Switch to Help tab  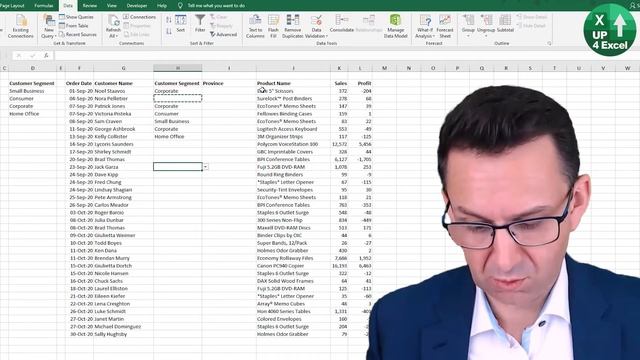[162, 6]
